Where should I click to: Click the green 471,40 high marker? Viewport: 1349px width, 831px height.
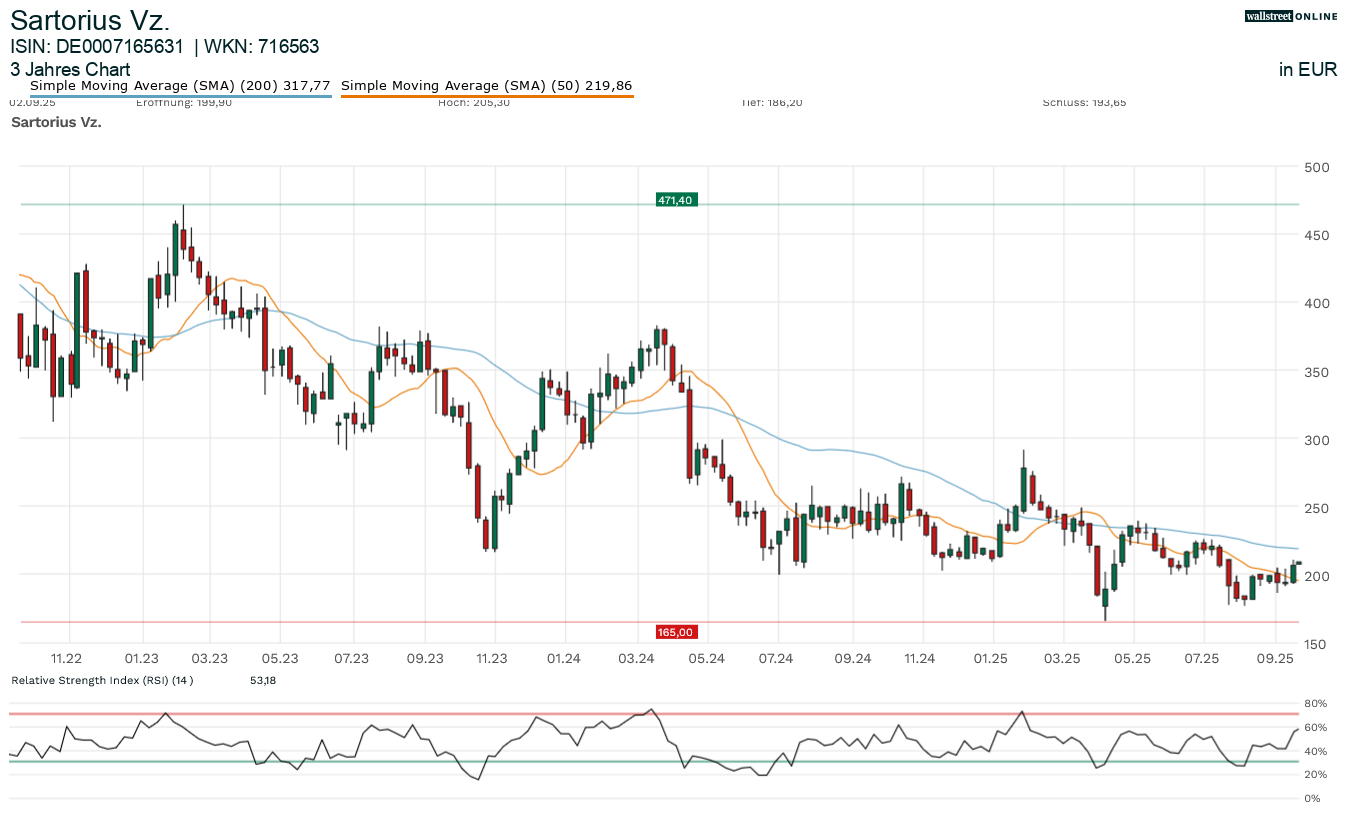tap(675, 200)
